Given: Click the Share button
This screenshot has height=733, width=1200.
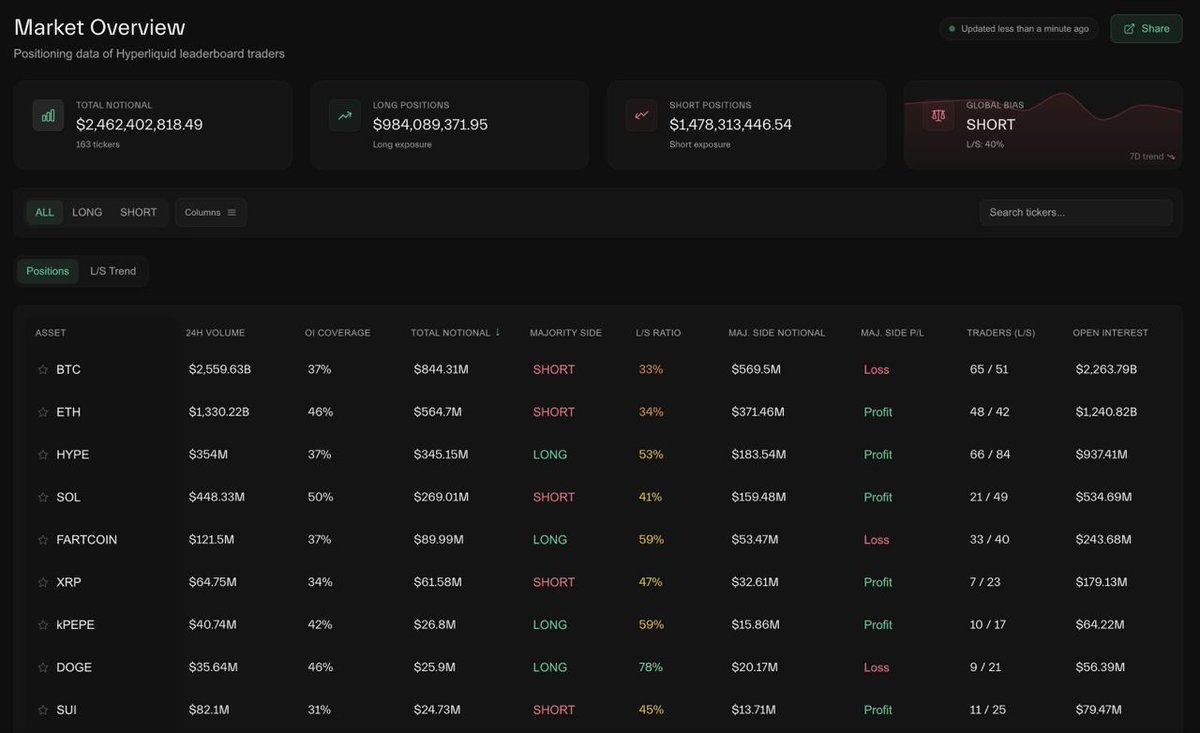Looking at the screenshot, I should (1146, 29).
